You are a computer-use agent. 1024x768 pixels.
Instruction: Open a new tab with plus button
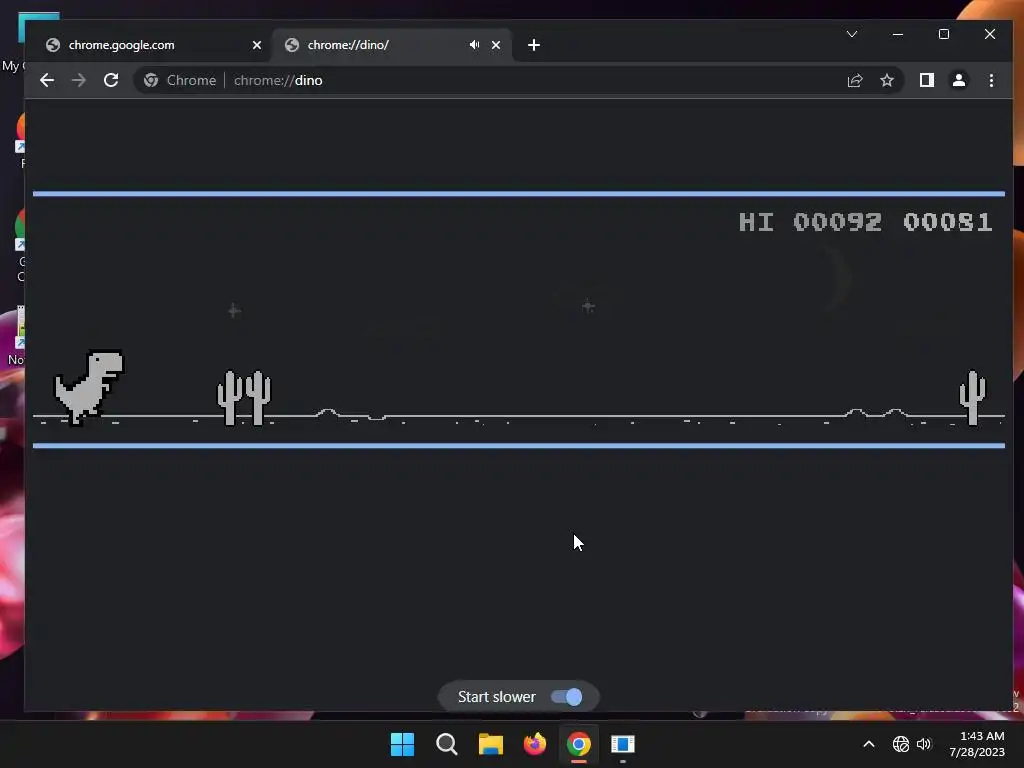click(534, 45)
